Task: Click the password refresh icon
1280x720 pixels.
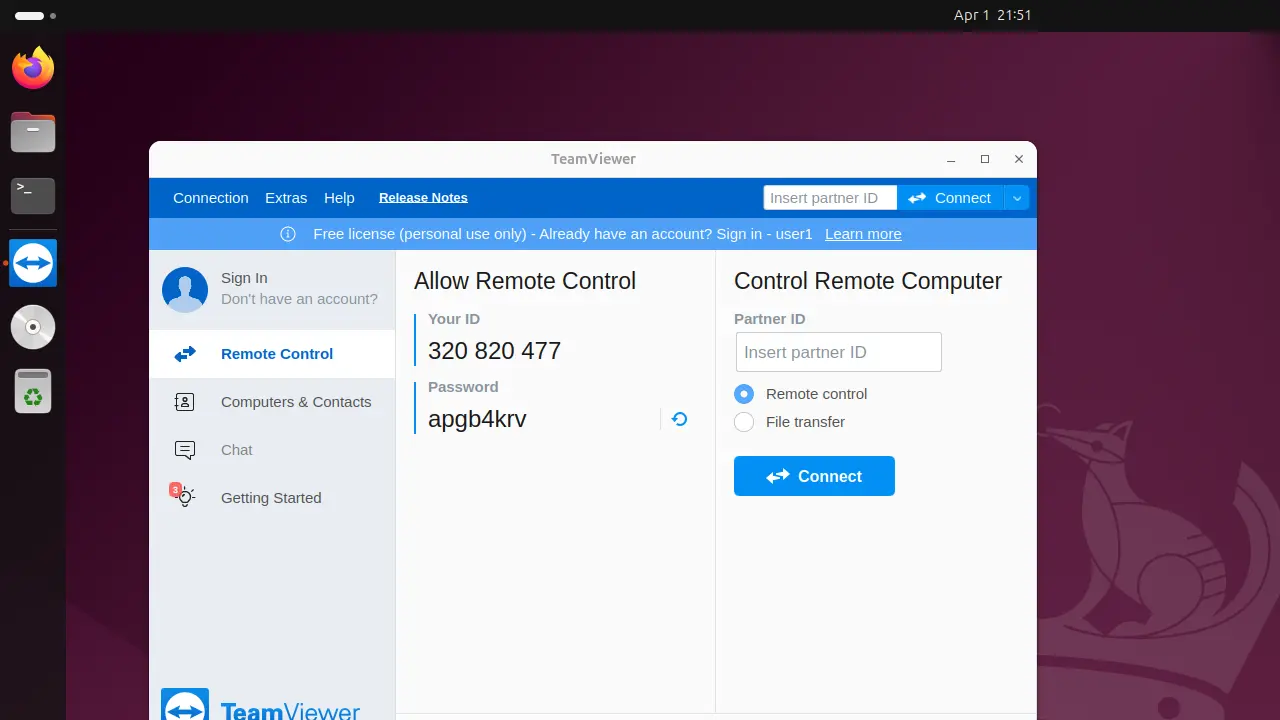Action: click(679, 419)
